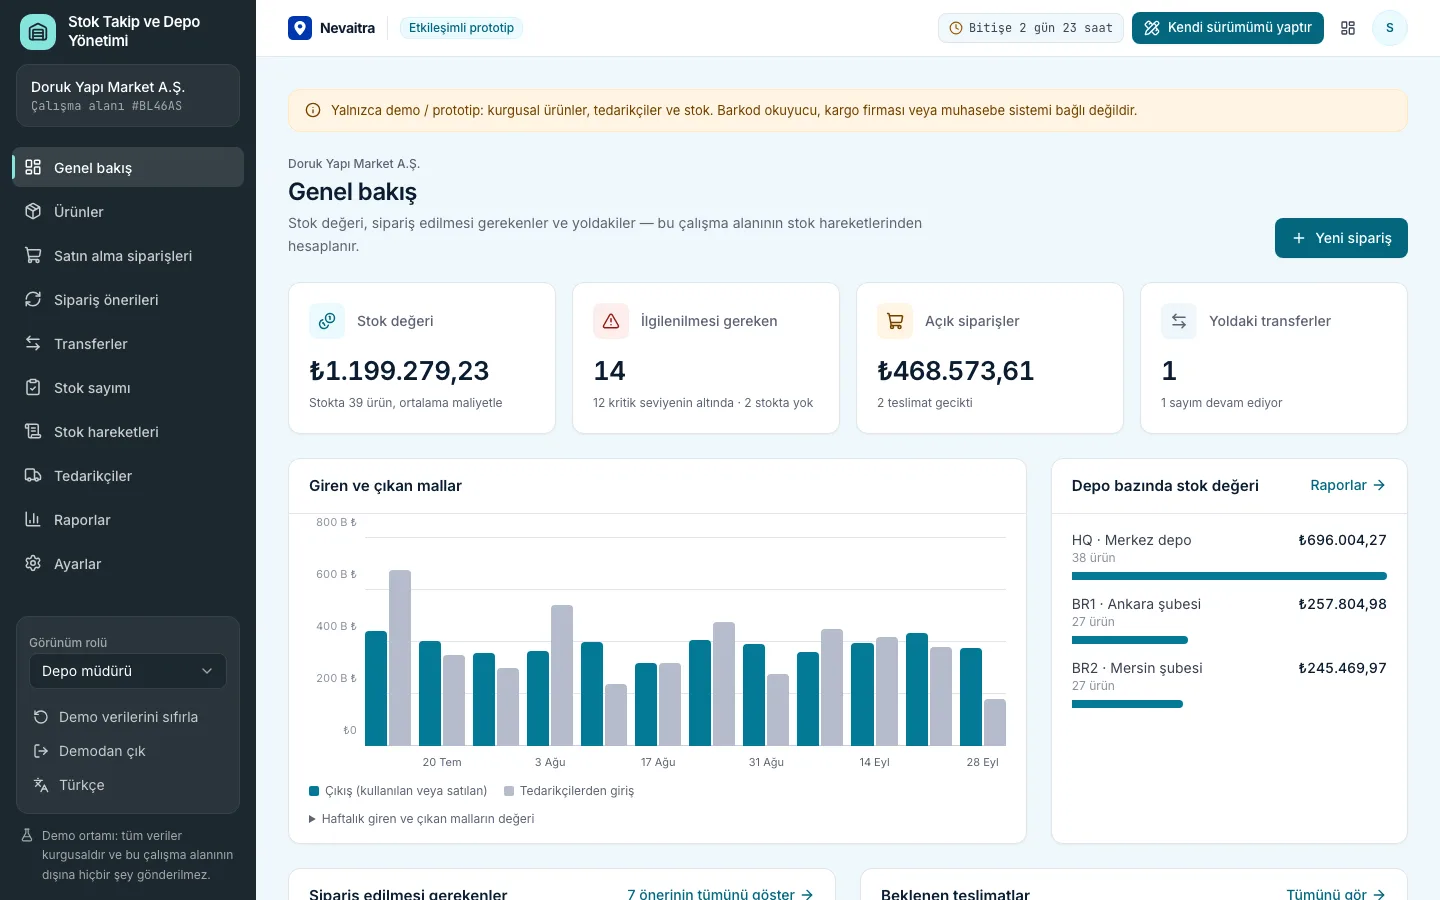Viewport: 1440px width, 900px height.
Task: Open Transferler menu item
Action: click(128, 344)
